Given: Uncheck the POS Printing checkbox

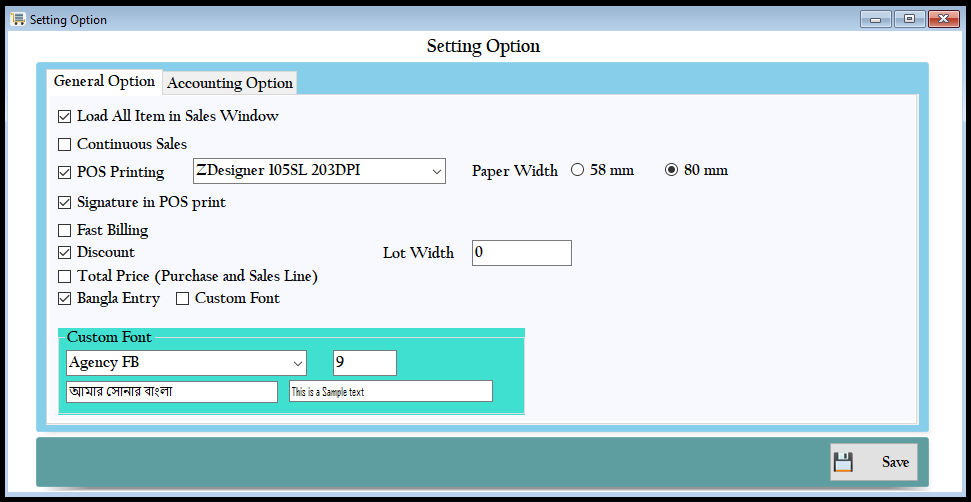Looking at the screenshot, I should [x=65, y=173].
